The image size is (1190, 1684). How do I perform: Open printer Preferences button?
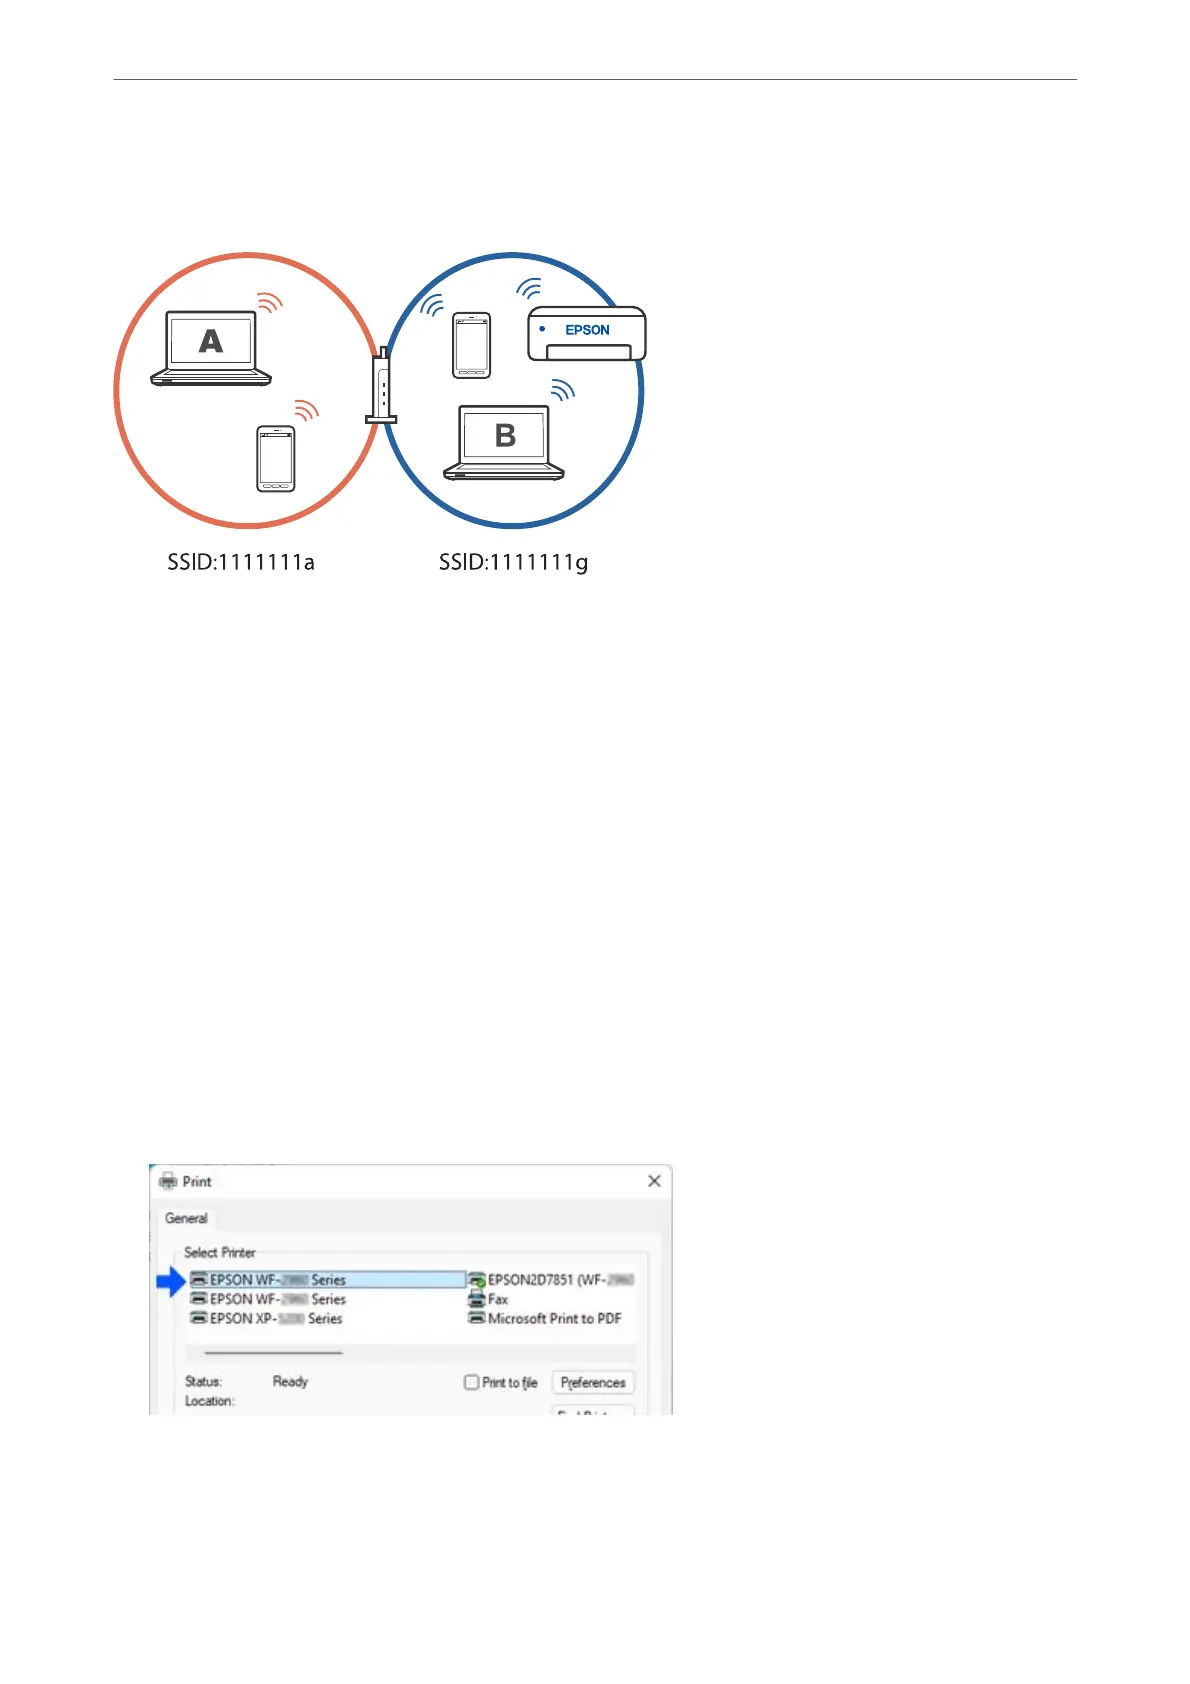(593, 1382)
